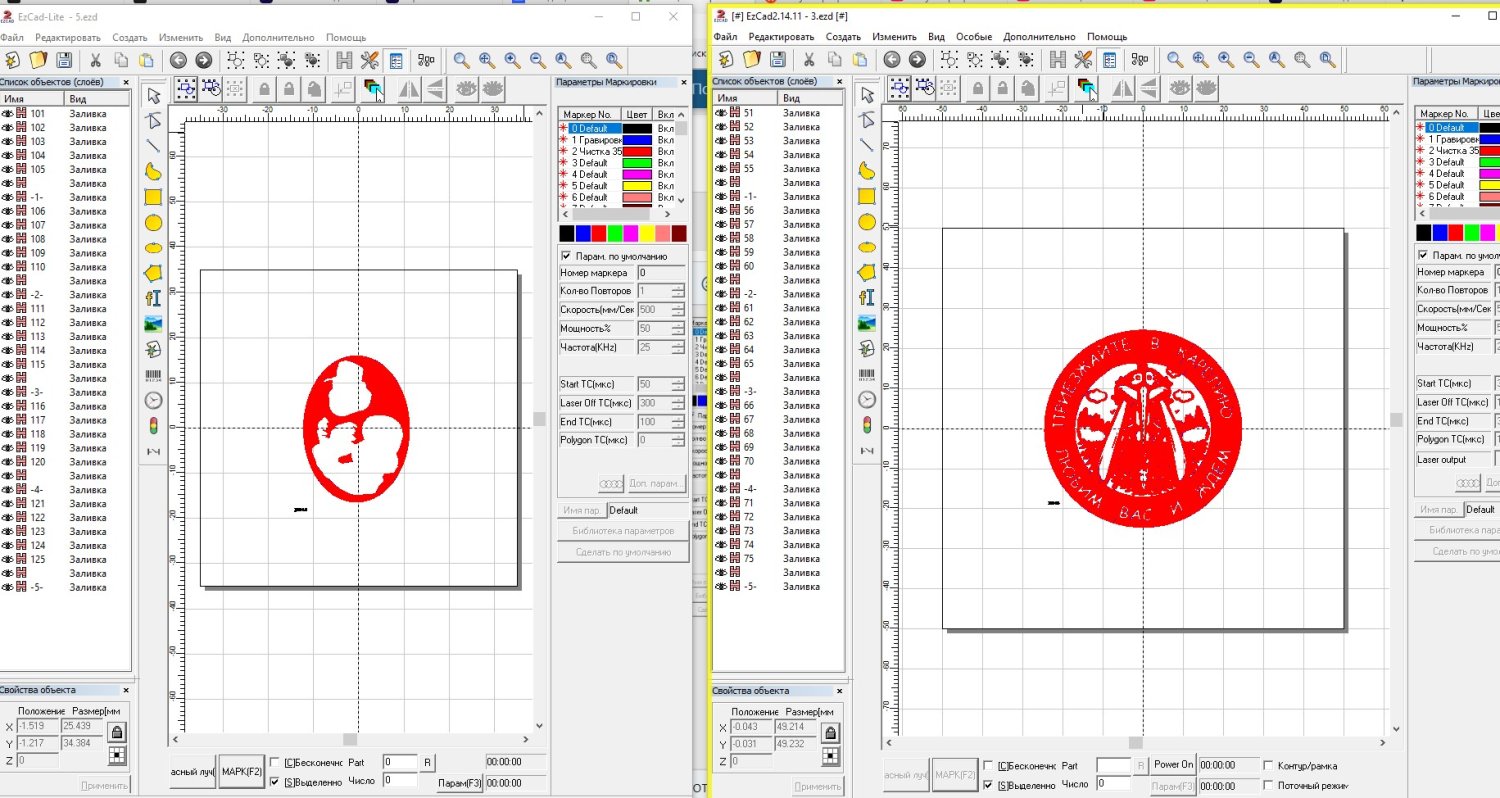Click the МАРК(F2) button in left window
Viewport: 1500px width, 798px height.
click(x=242, y=771)
